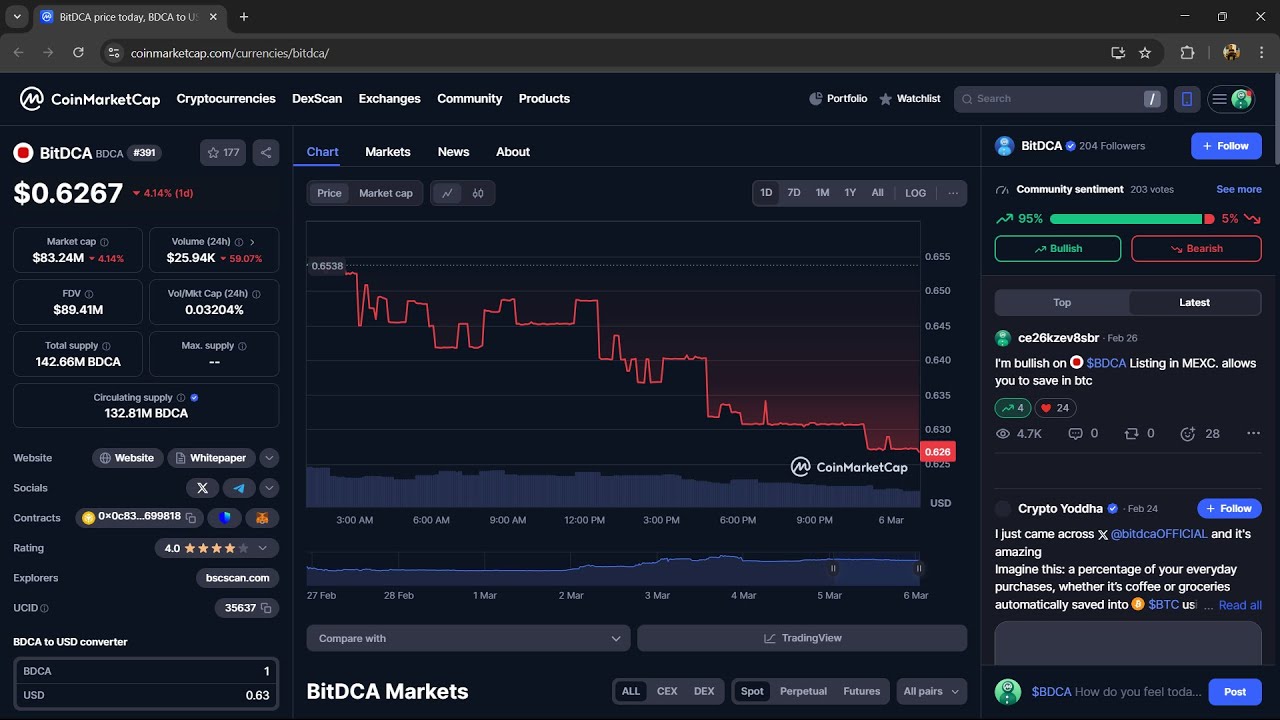
Task: Show Top community posts
Action: pos(1062,303)
